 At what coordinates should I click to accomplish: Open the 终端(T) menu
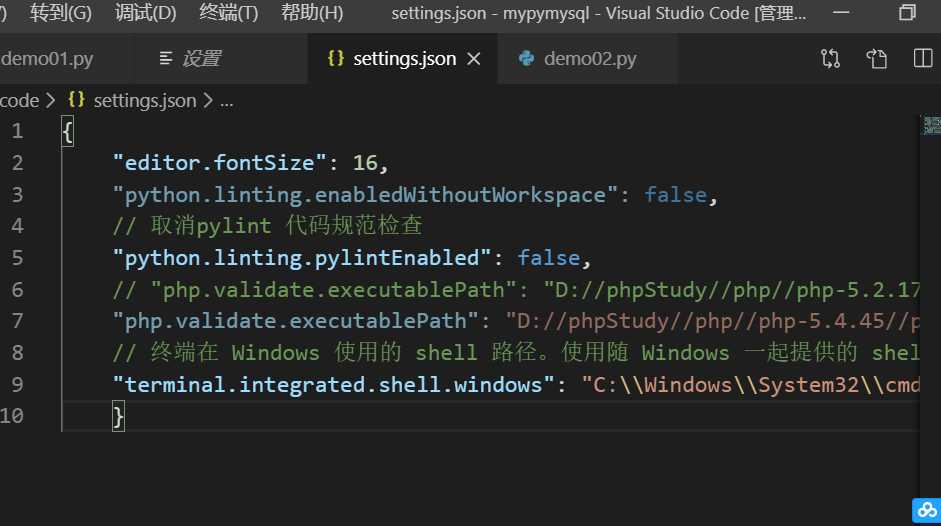[x=228, y=13]
